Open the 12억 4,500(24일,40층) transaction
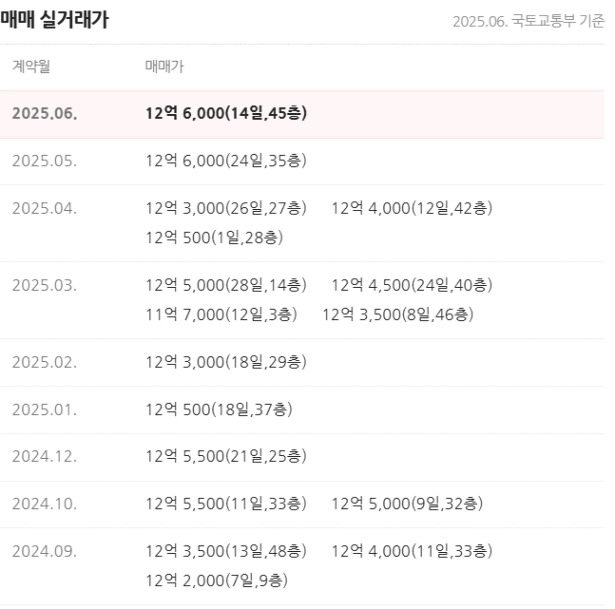The height and width of the screenshot is (609, 615). [x=412, y=285]
